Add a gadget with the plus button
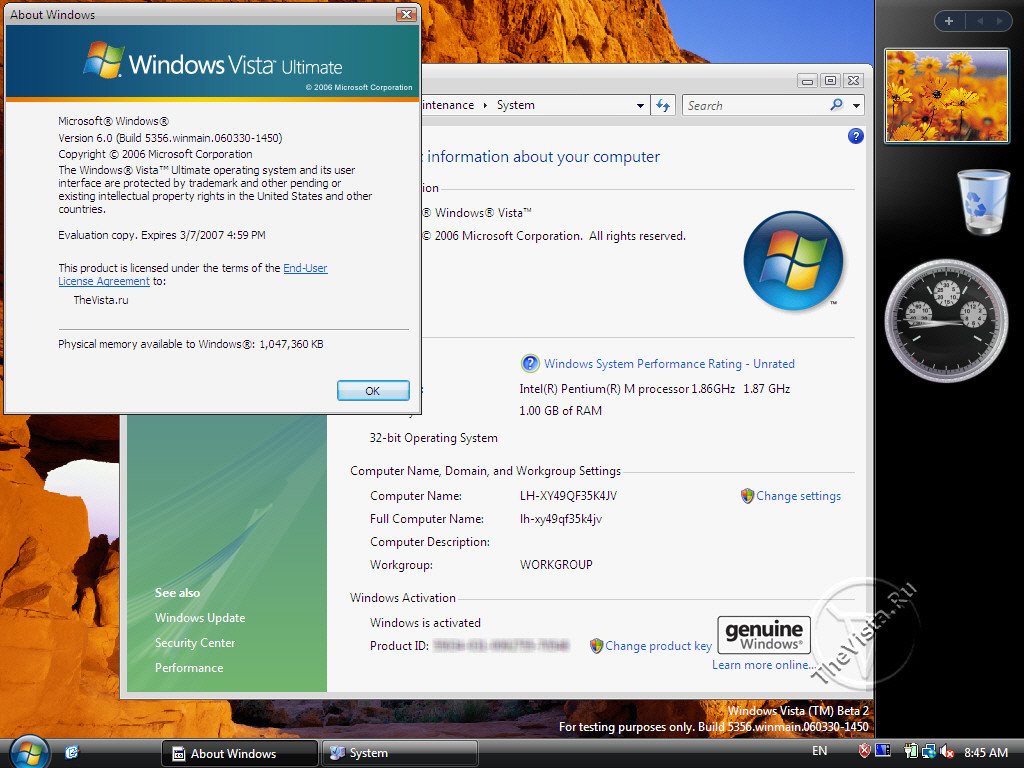The height and width of the screenshot is (768, 1024). point(949,21)
